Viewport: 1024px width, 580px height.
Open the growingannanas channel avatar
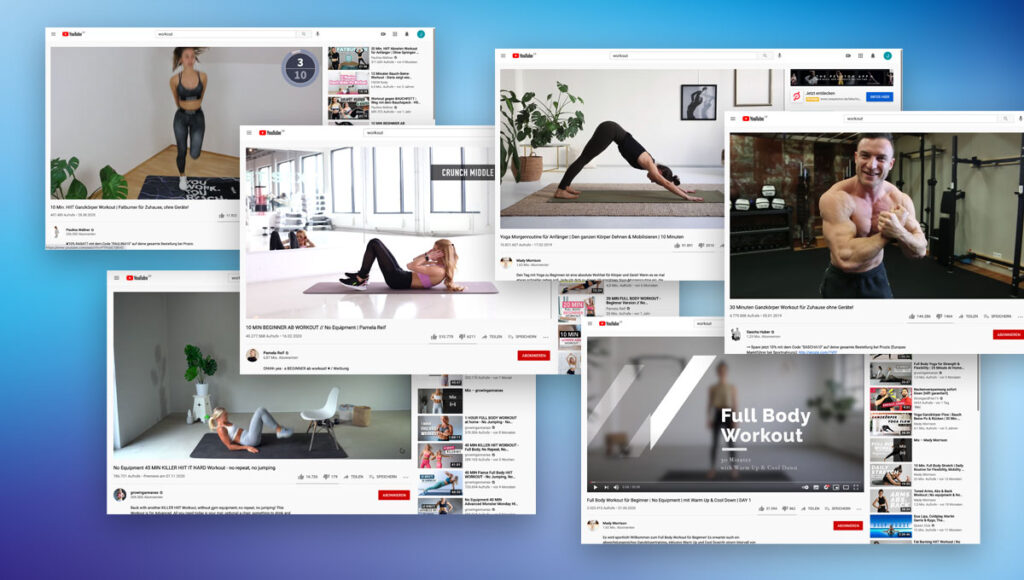tap(120, 494)
